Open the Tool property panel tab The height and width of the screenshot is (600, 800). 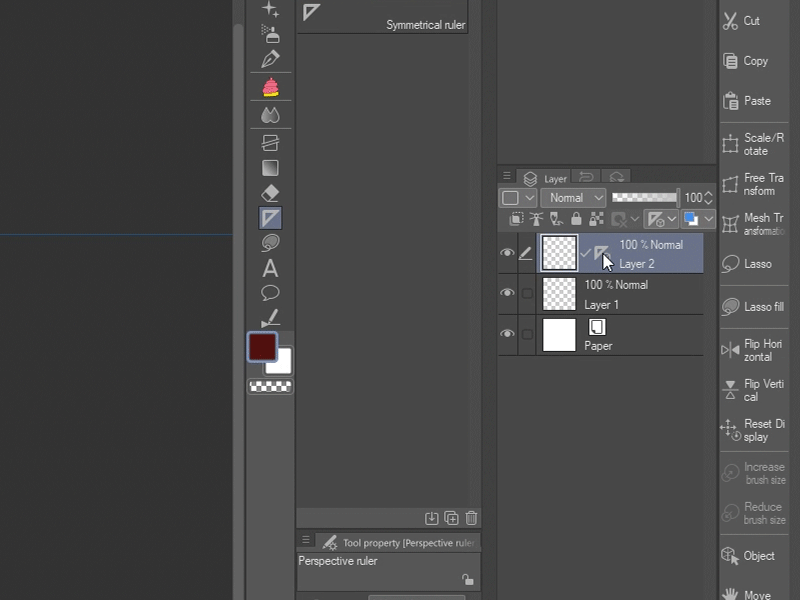pos(398,542)
